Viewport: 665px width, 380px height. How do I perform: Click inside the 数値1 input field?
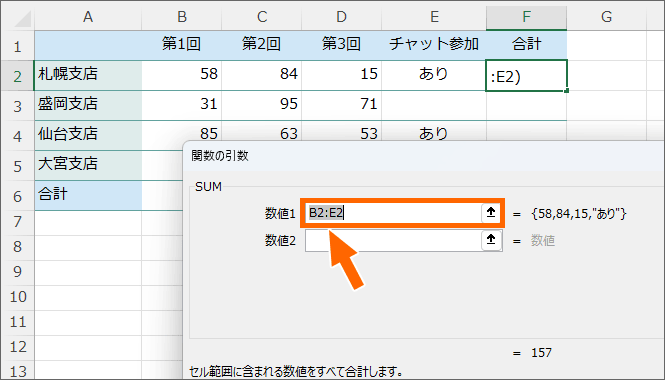click(x=393, y=213)
